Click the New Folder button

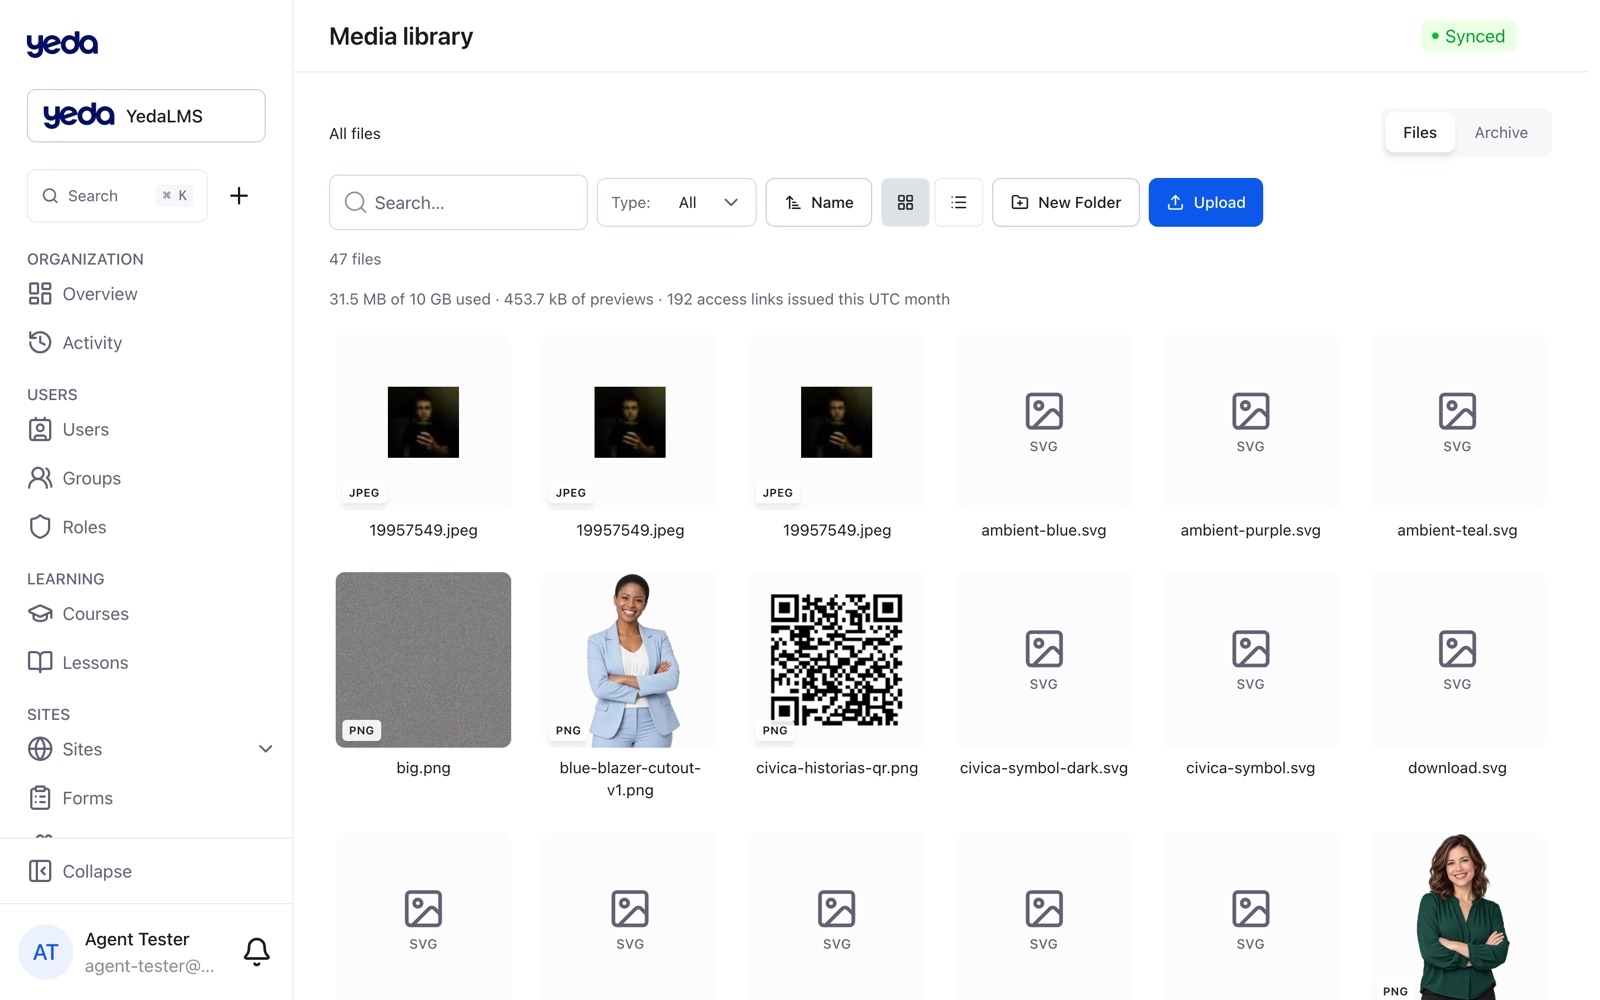[1066, 202]
